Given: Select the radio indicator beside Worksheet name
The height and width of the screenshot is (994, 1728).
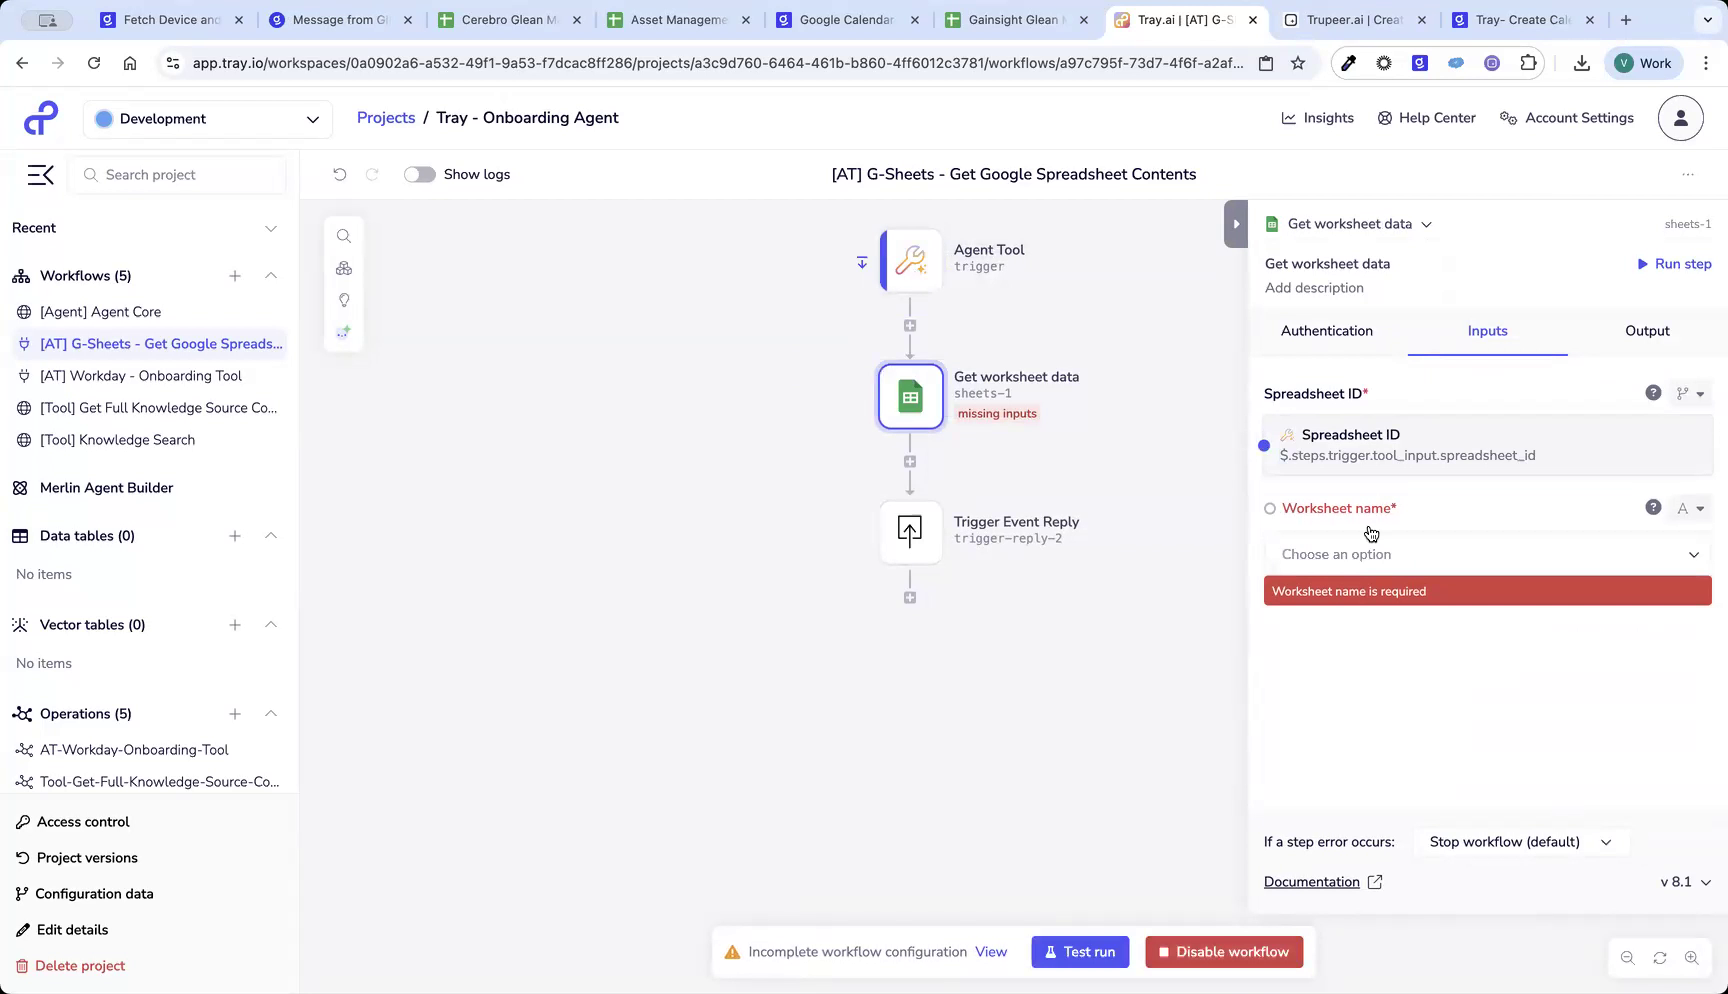Looking at the screenshot, I should pos(1269,508).
